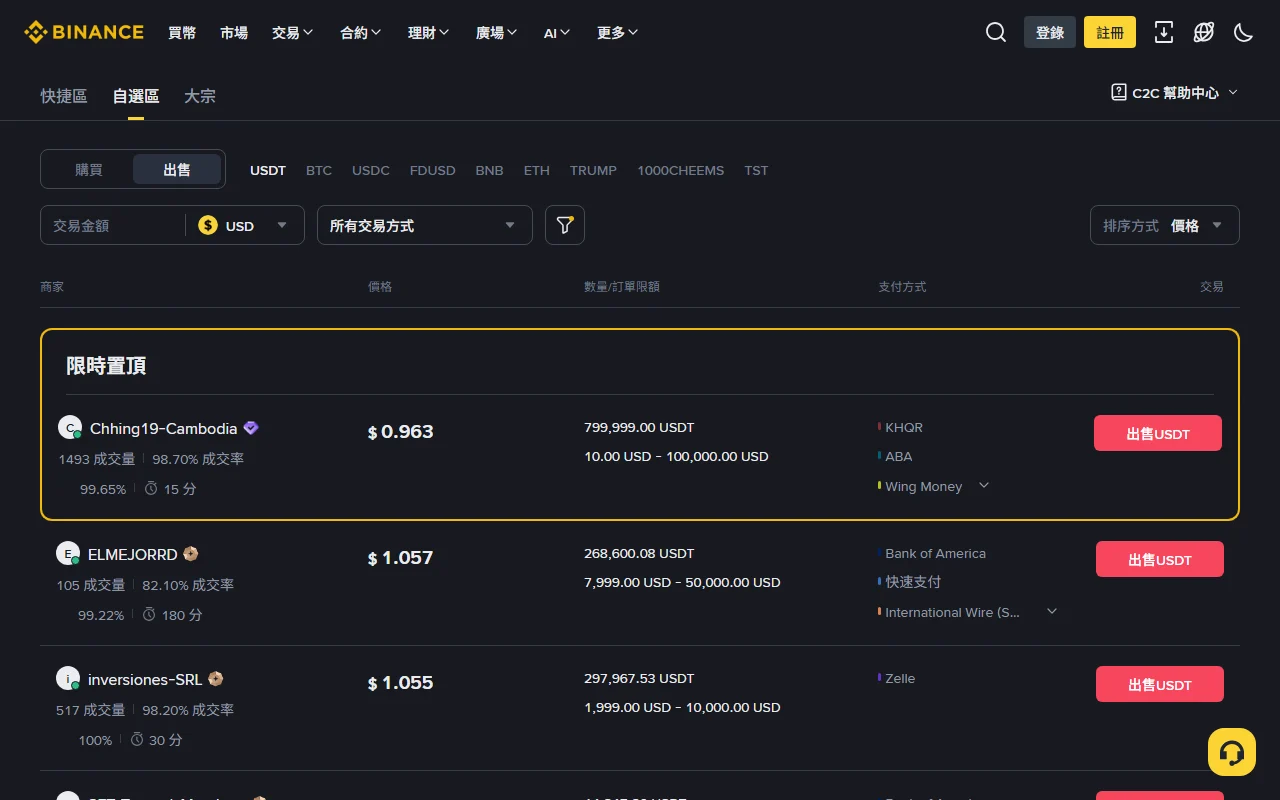The width and height of the screenshot is (1280, 800).
Task: Switch to 快捷區 tab
Action: [x=64, y=96]
